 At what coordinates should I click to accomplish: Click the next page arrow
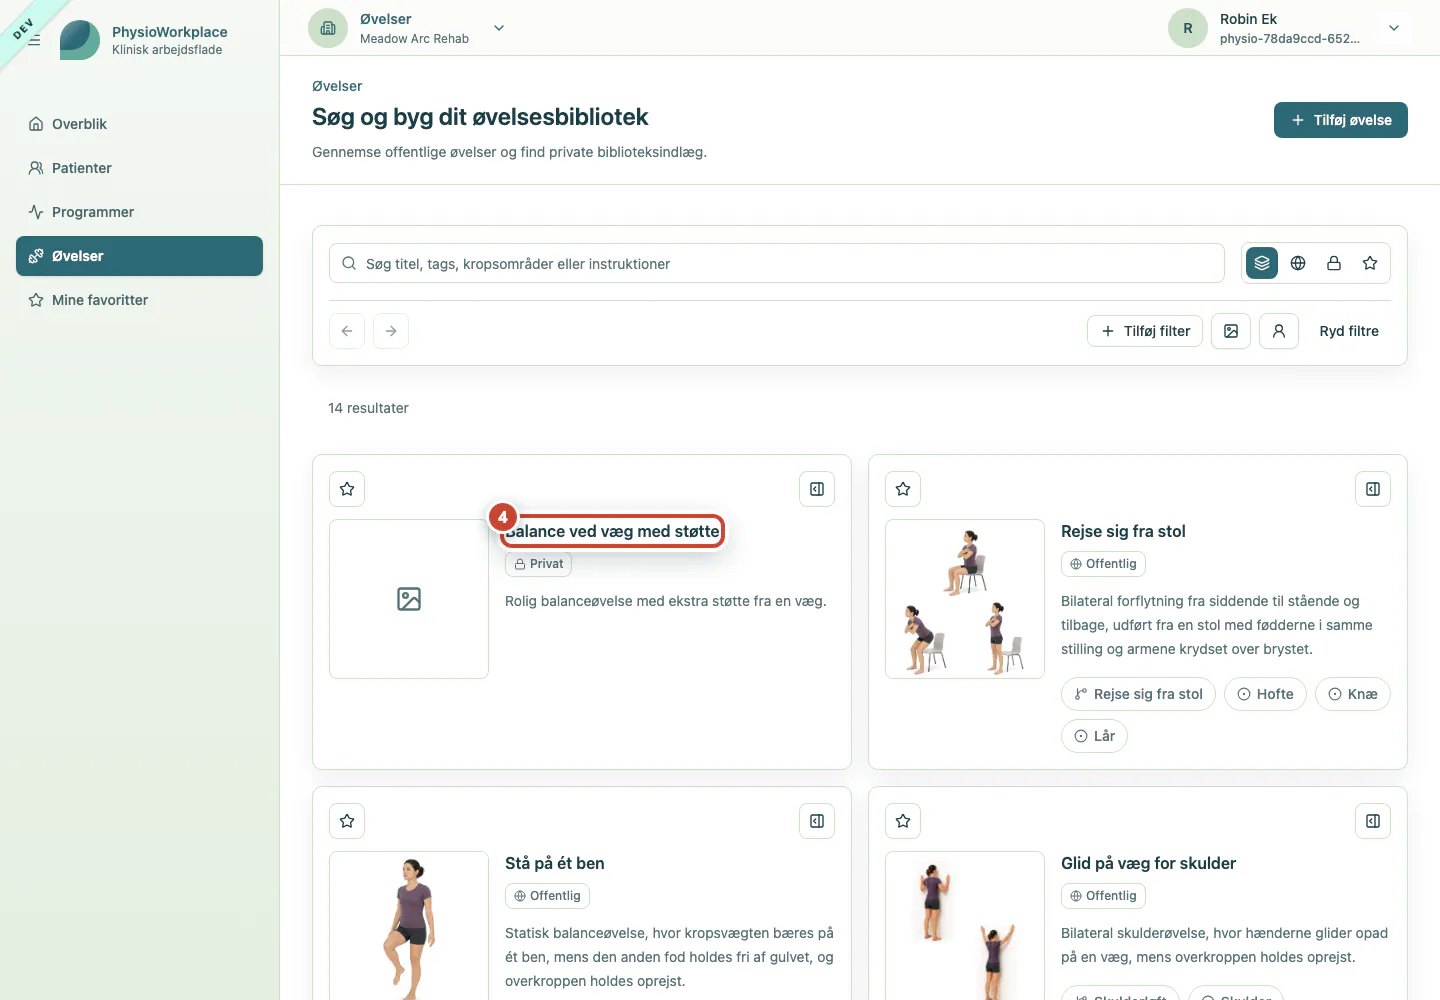coord(391,331)
